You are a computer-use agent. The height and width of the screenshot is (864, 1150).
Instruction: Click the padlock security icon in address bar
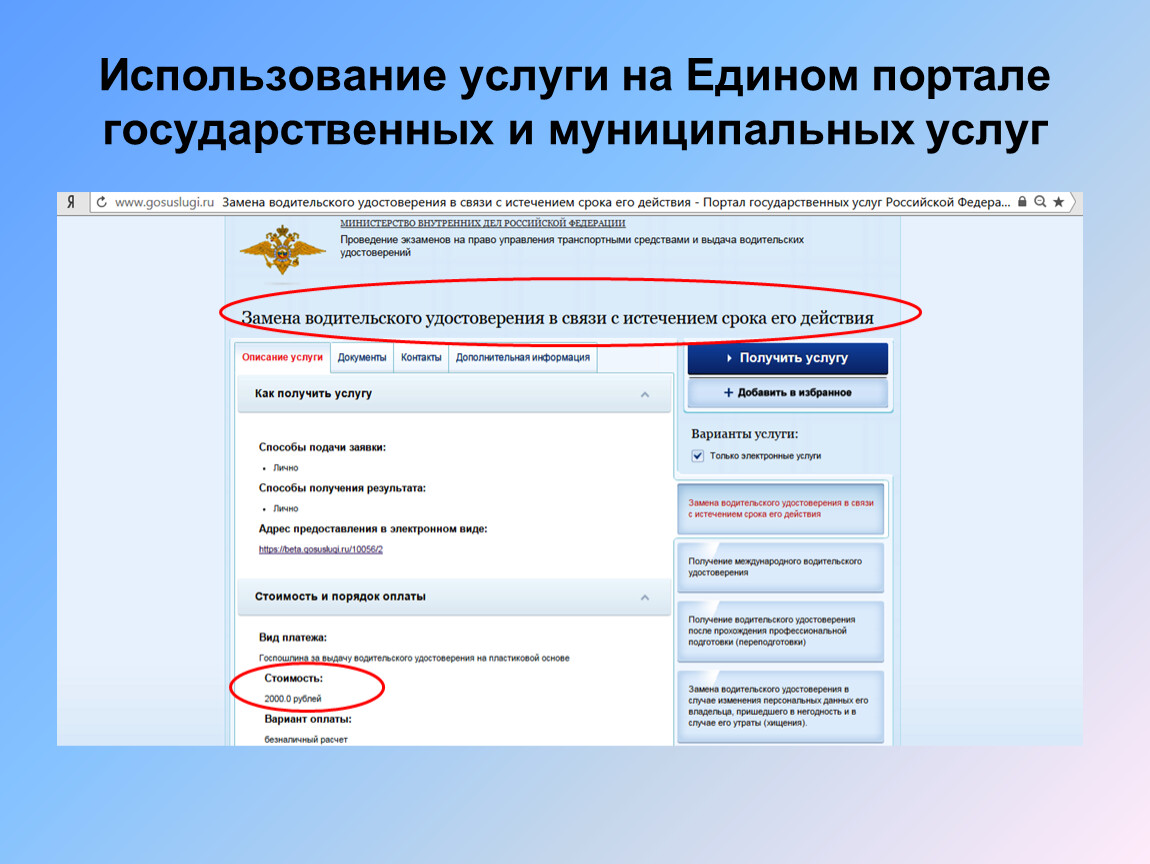click(1022, 202)
